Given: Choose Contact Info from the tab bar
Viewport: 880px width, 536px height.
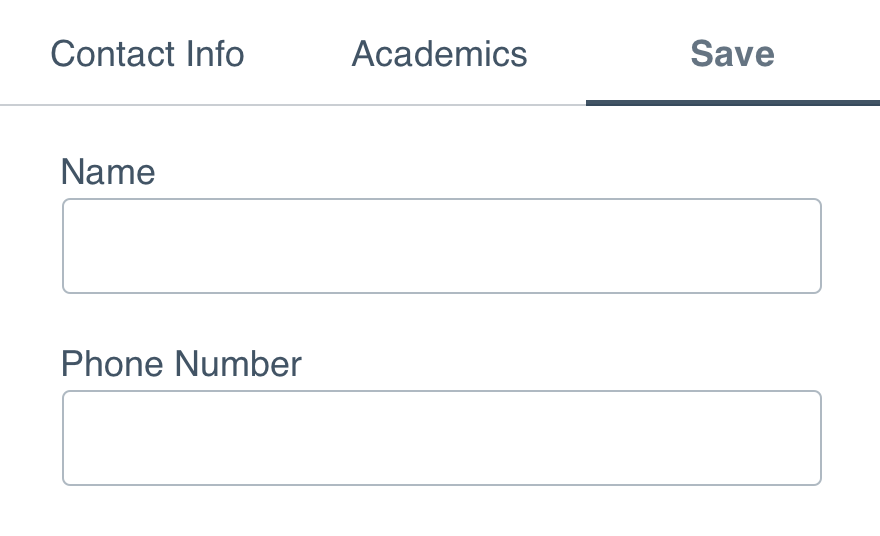Looking at the screenshot, I should [147, 54].
